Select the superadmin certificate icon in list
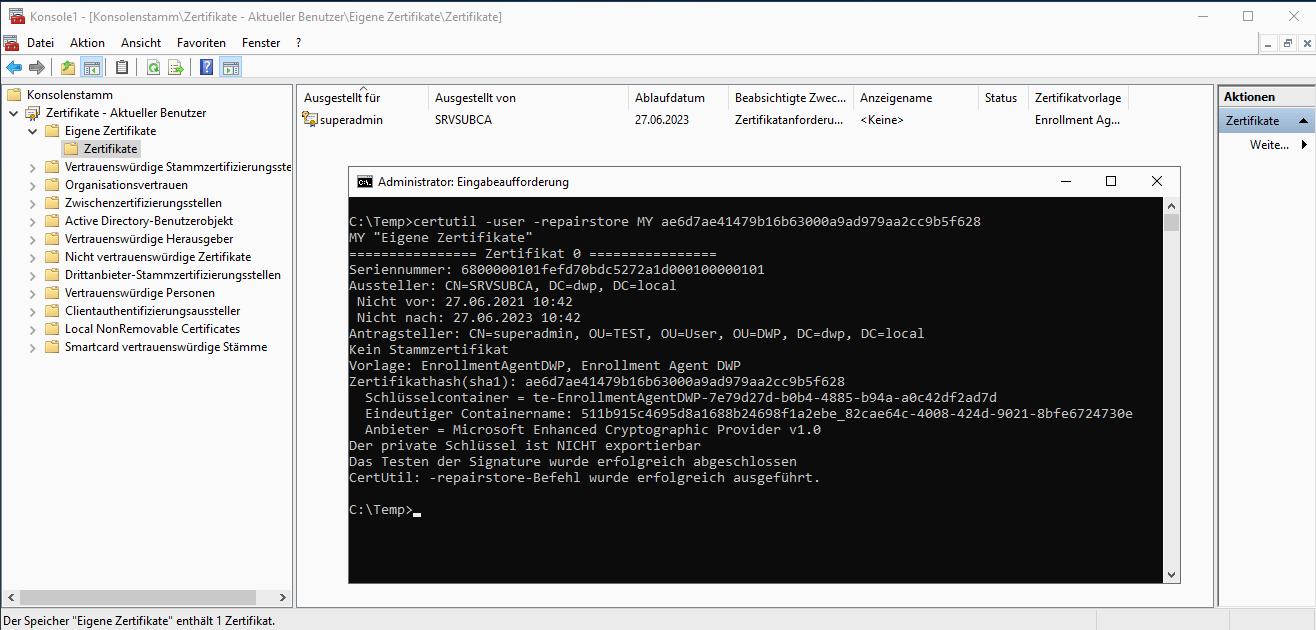 pos(310,120)
